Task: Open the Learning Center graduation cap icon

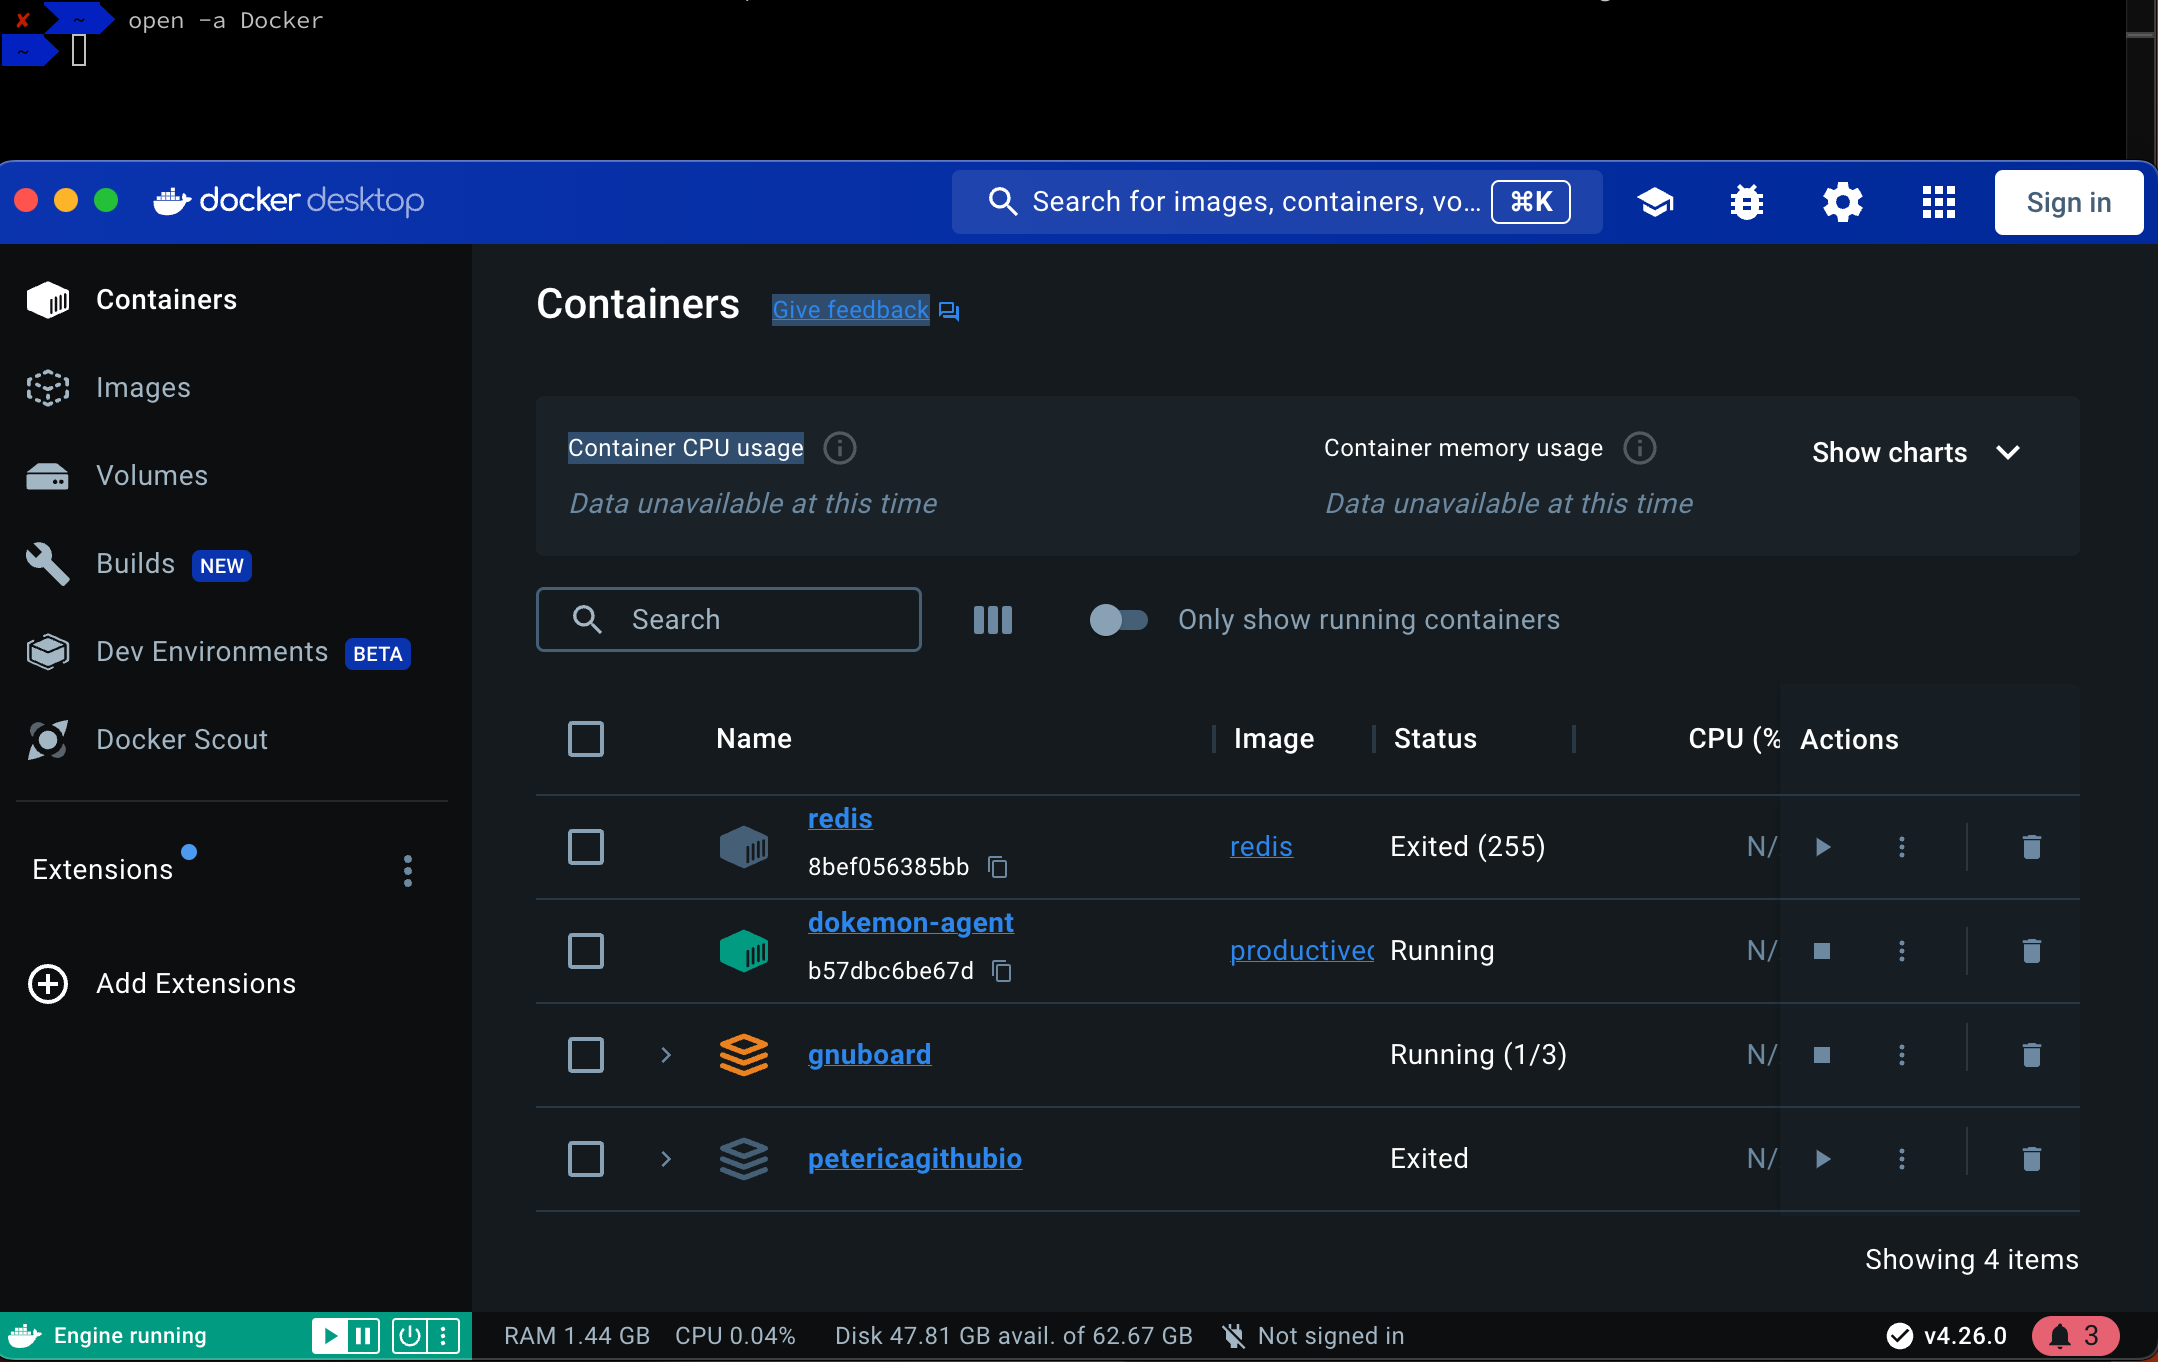Action: click(x=1655, y=202)
